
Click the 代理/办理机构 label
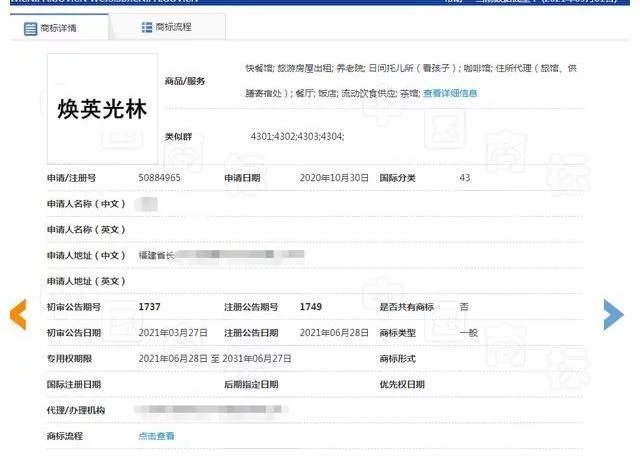pyautogui.click(x=76, y=410)
